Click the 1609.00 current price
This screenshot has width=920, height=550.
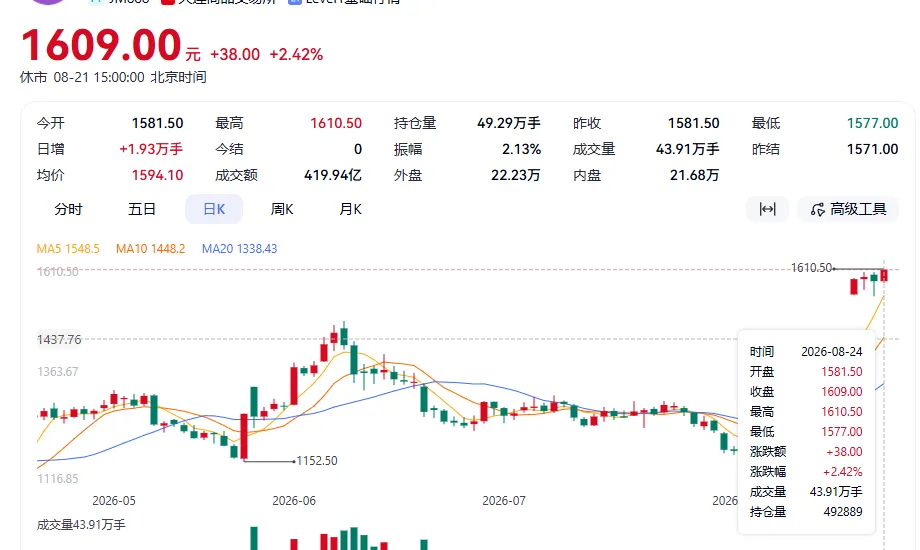[x=101, y=45]
